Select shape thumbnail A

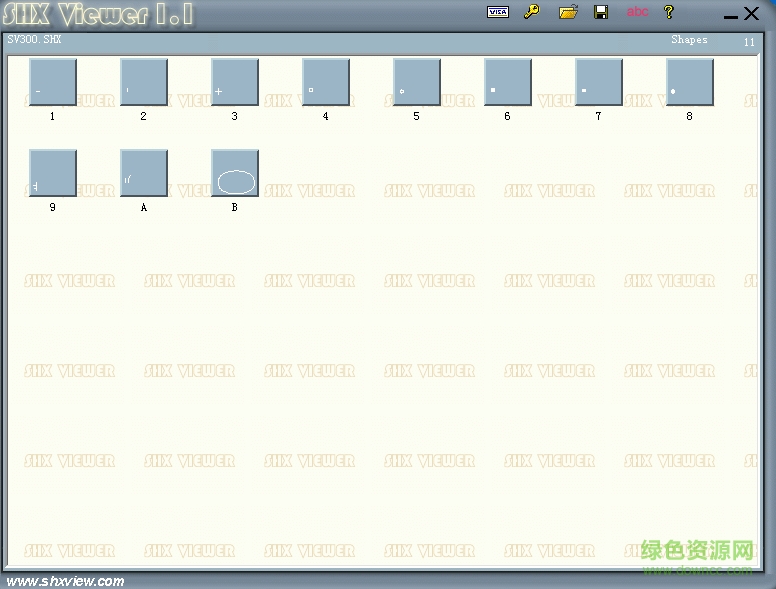point(144,173)
